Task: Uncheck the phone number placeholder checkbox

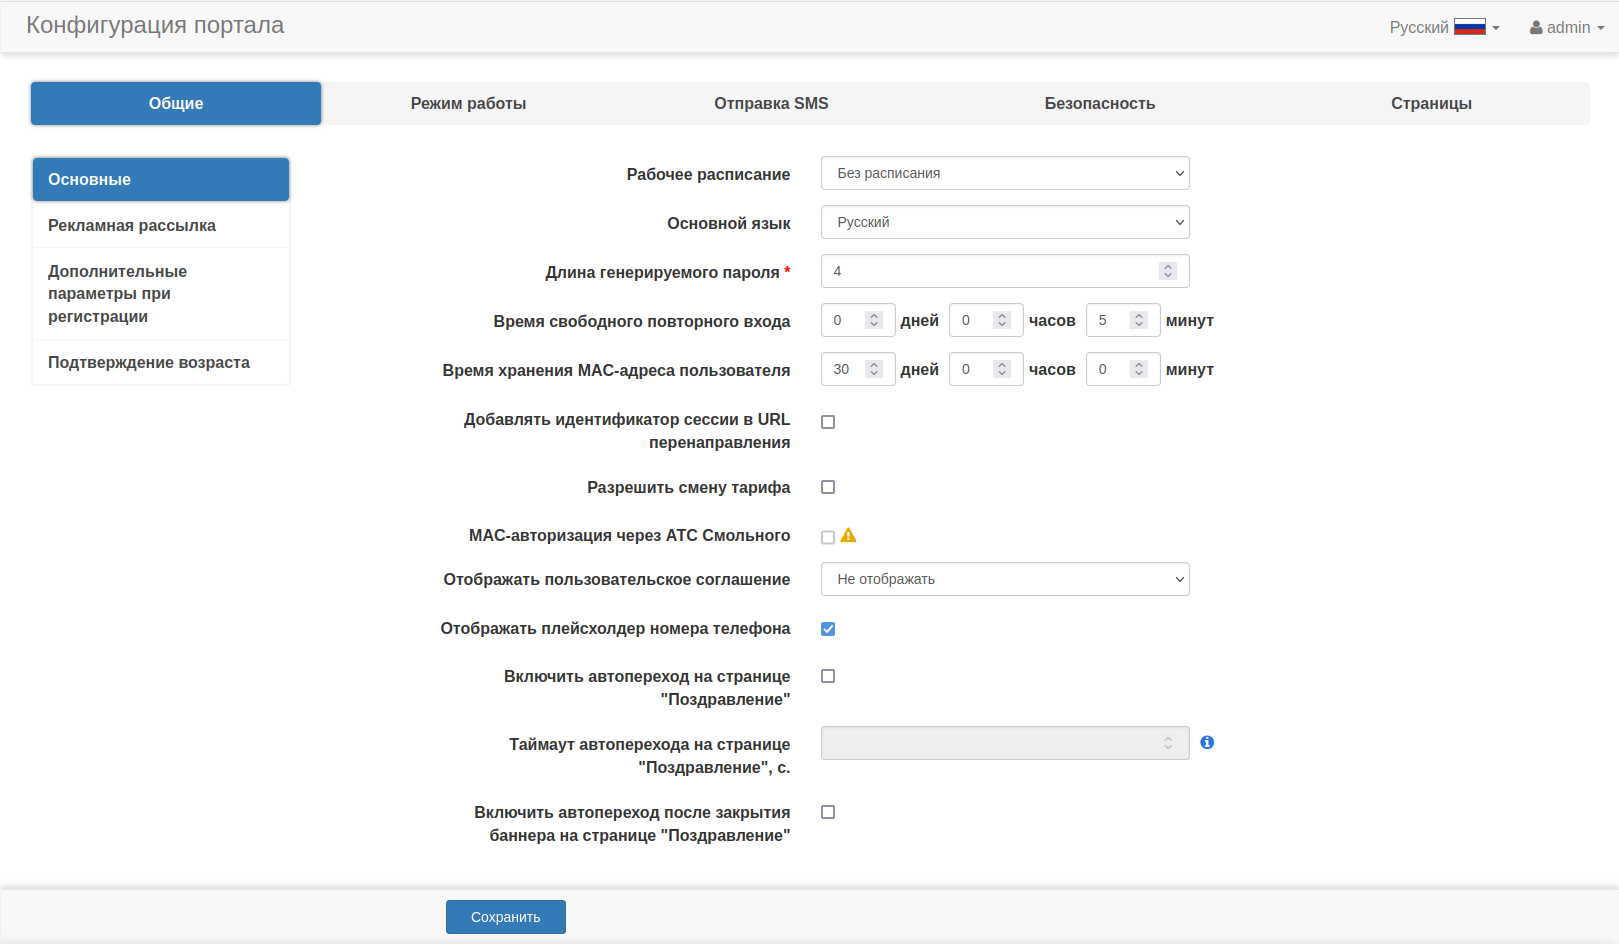Action: click(x=828, y=629)
